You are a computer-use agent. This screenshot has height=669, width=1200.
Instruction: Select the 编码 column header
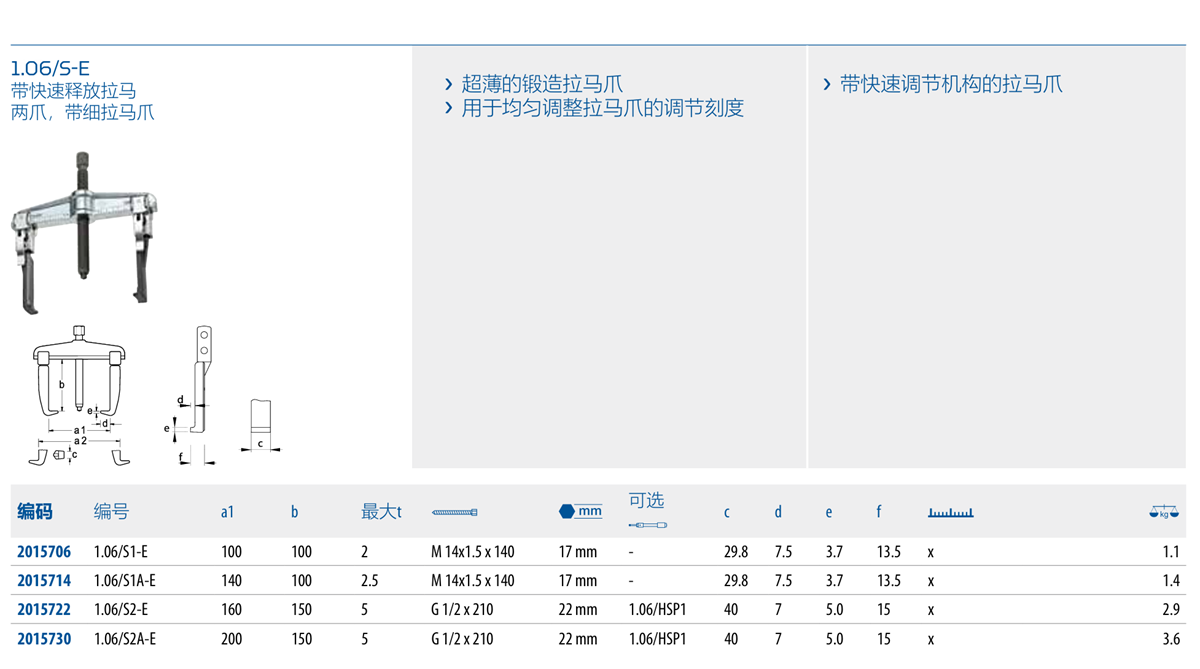pos(35,512)
